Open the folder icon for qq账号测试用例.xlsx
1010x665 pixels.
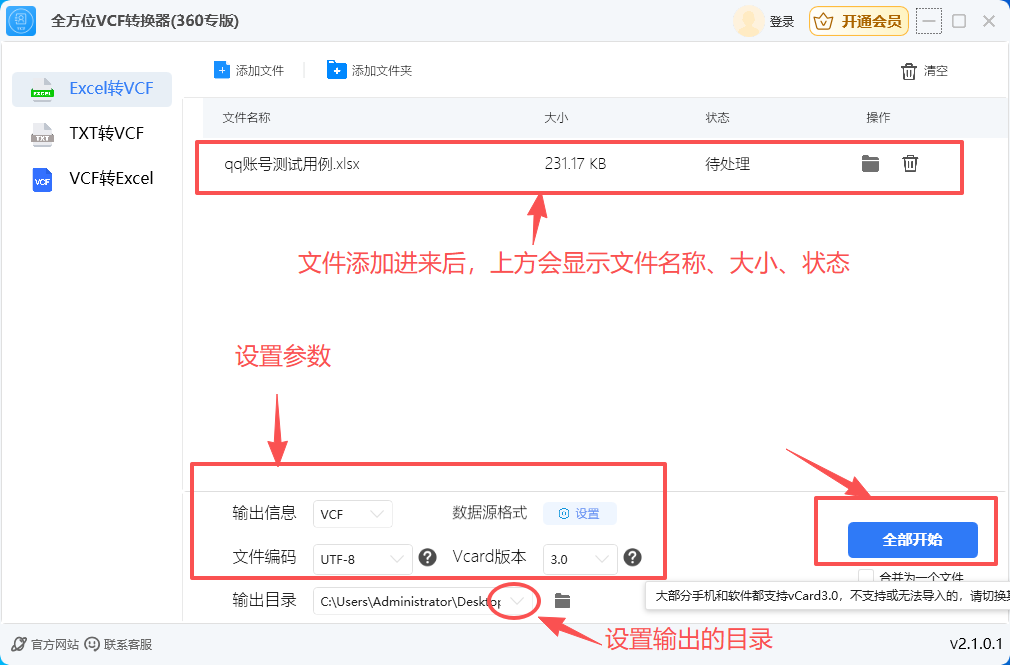click(x=869, y=163)
